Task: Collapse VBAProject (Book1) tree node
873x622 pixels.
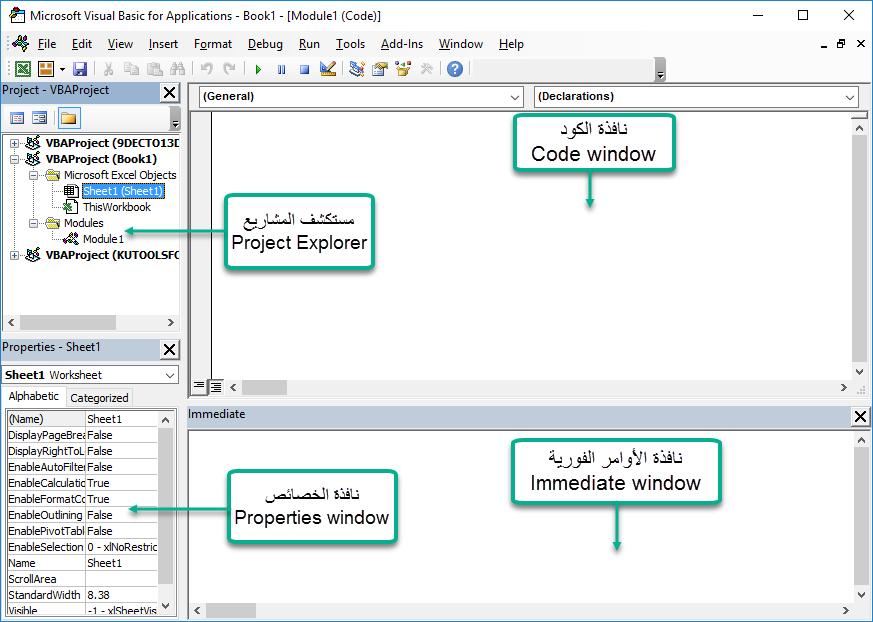Action: [14, 159]
